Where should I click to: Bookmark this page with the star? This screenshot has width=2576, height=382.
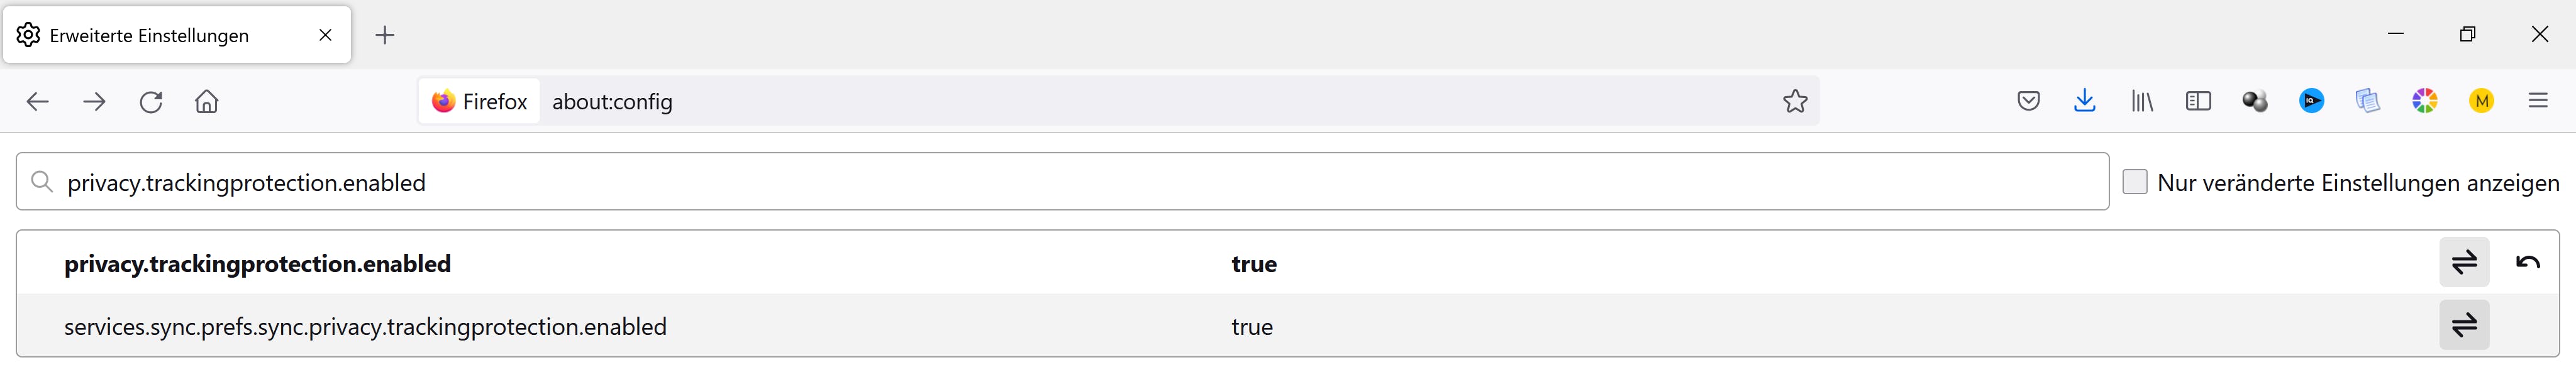pos(1795,101)
